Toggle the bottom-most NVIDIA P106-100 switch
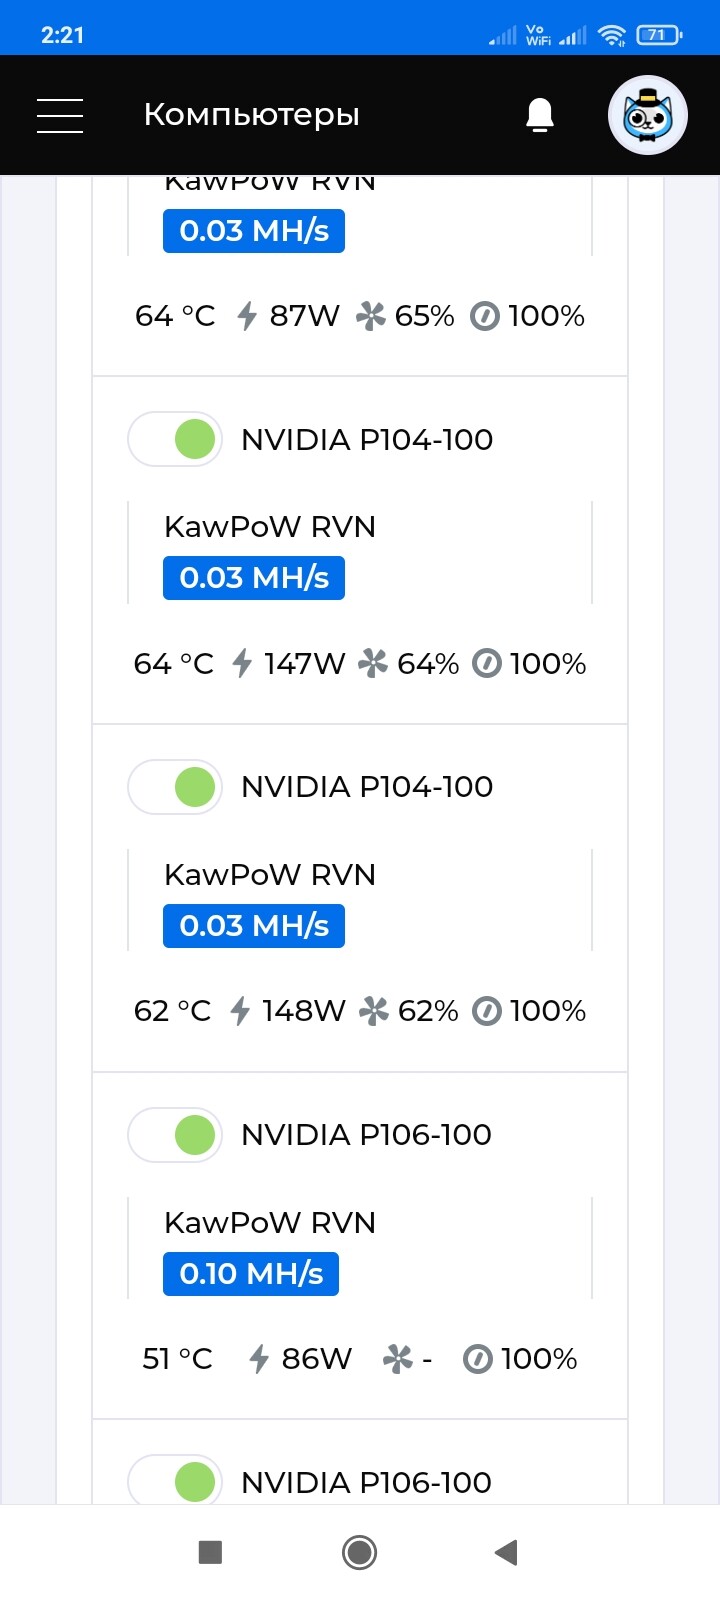 click(176, 1481)
